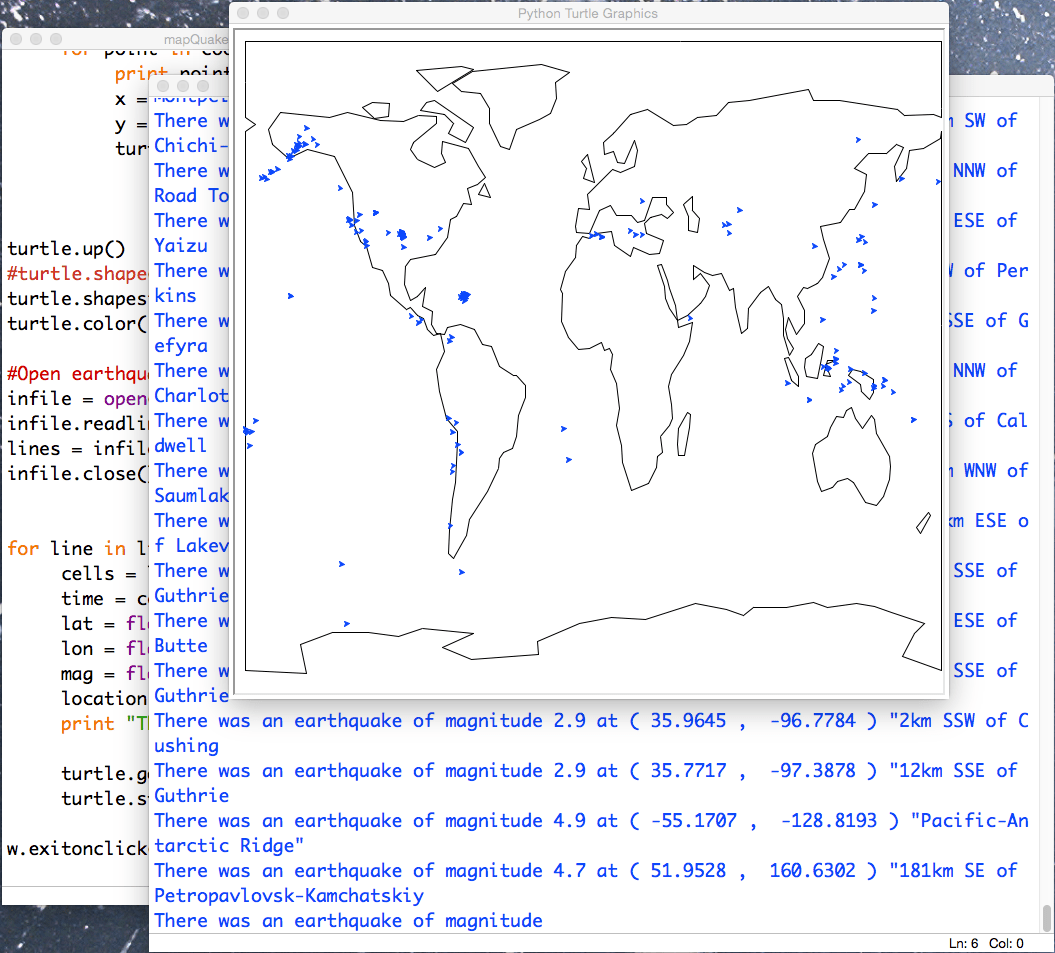Viewport: 1055px width, 953px height.
Task: Close the mapQuake editor window
Action: point(16,39)
